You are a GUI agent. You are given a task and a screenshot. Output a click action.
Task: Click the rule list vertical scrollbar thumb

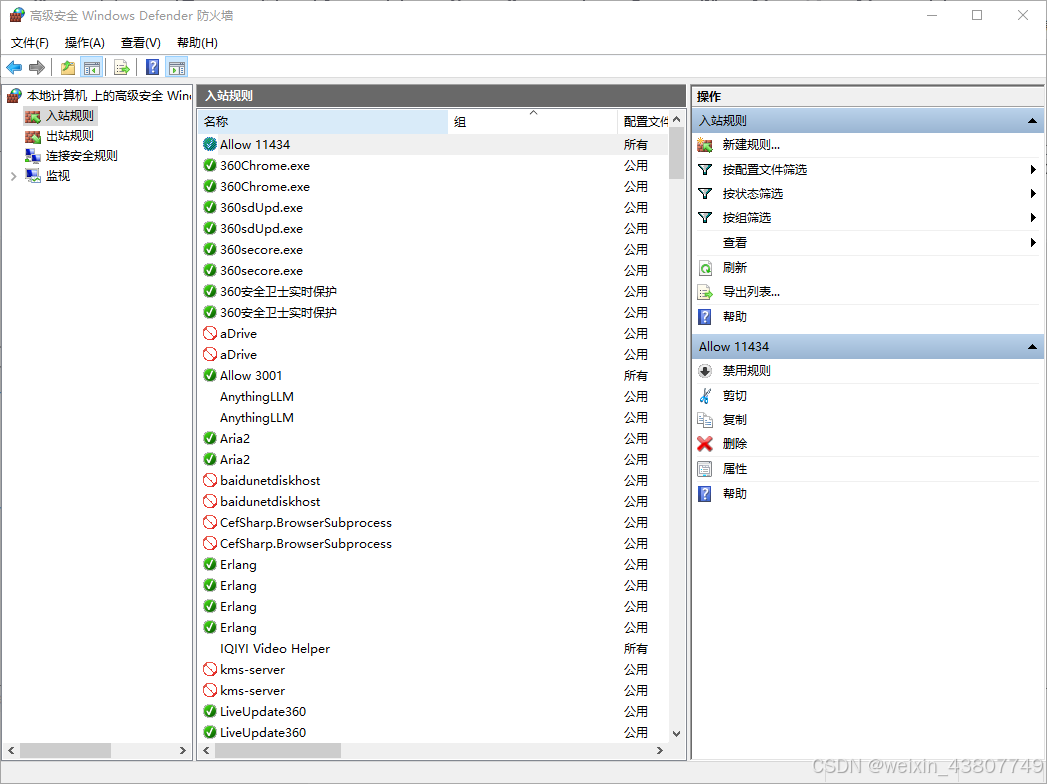pos(676,153)
